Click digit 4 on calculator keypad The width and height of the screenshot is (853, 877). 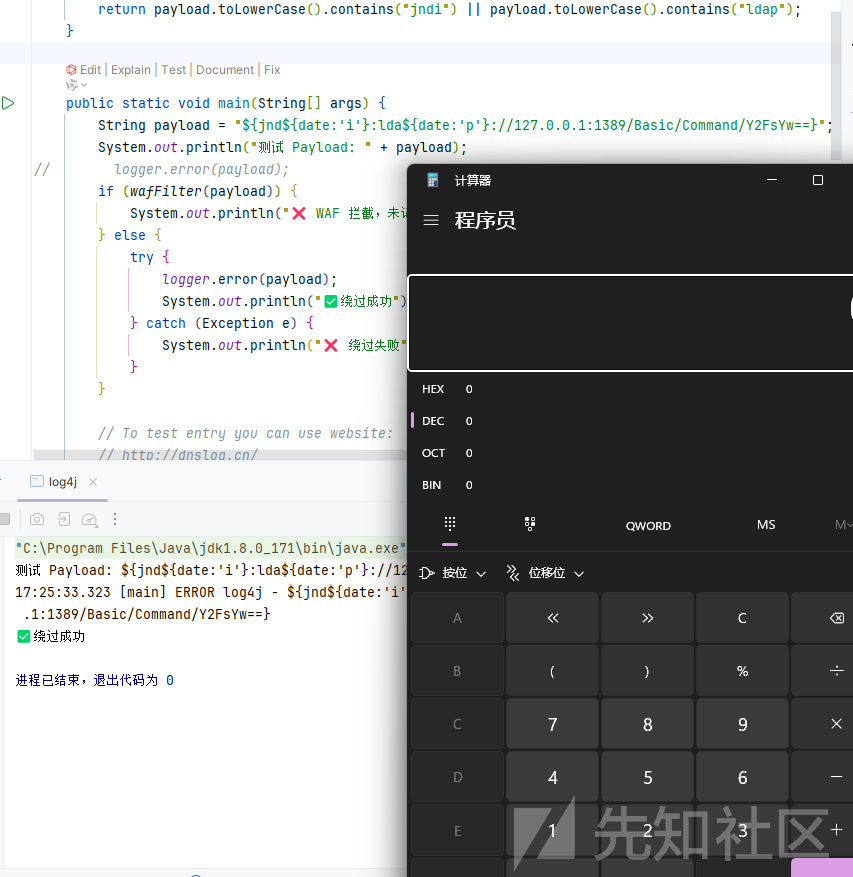point(553,777)
